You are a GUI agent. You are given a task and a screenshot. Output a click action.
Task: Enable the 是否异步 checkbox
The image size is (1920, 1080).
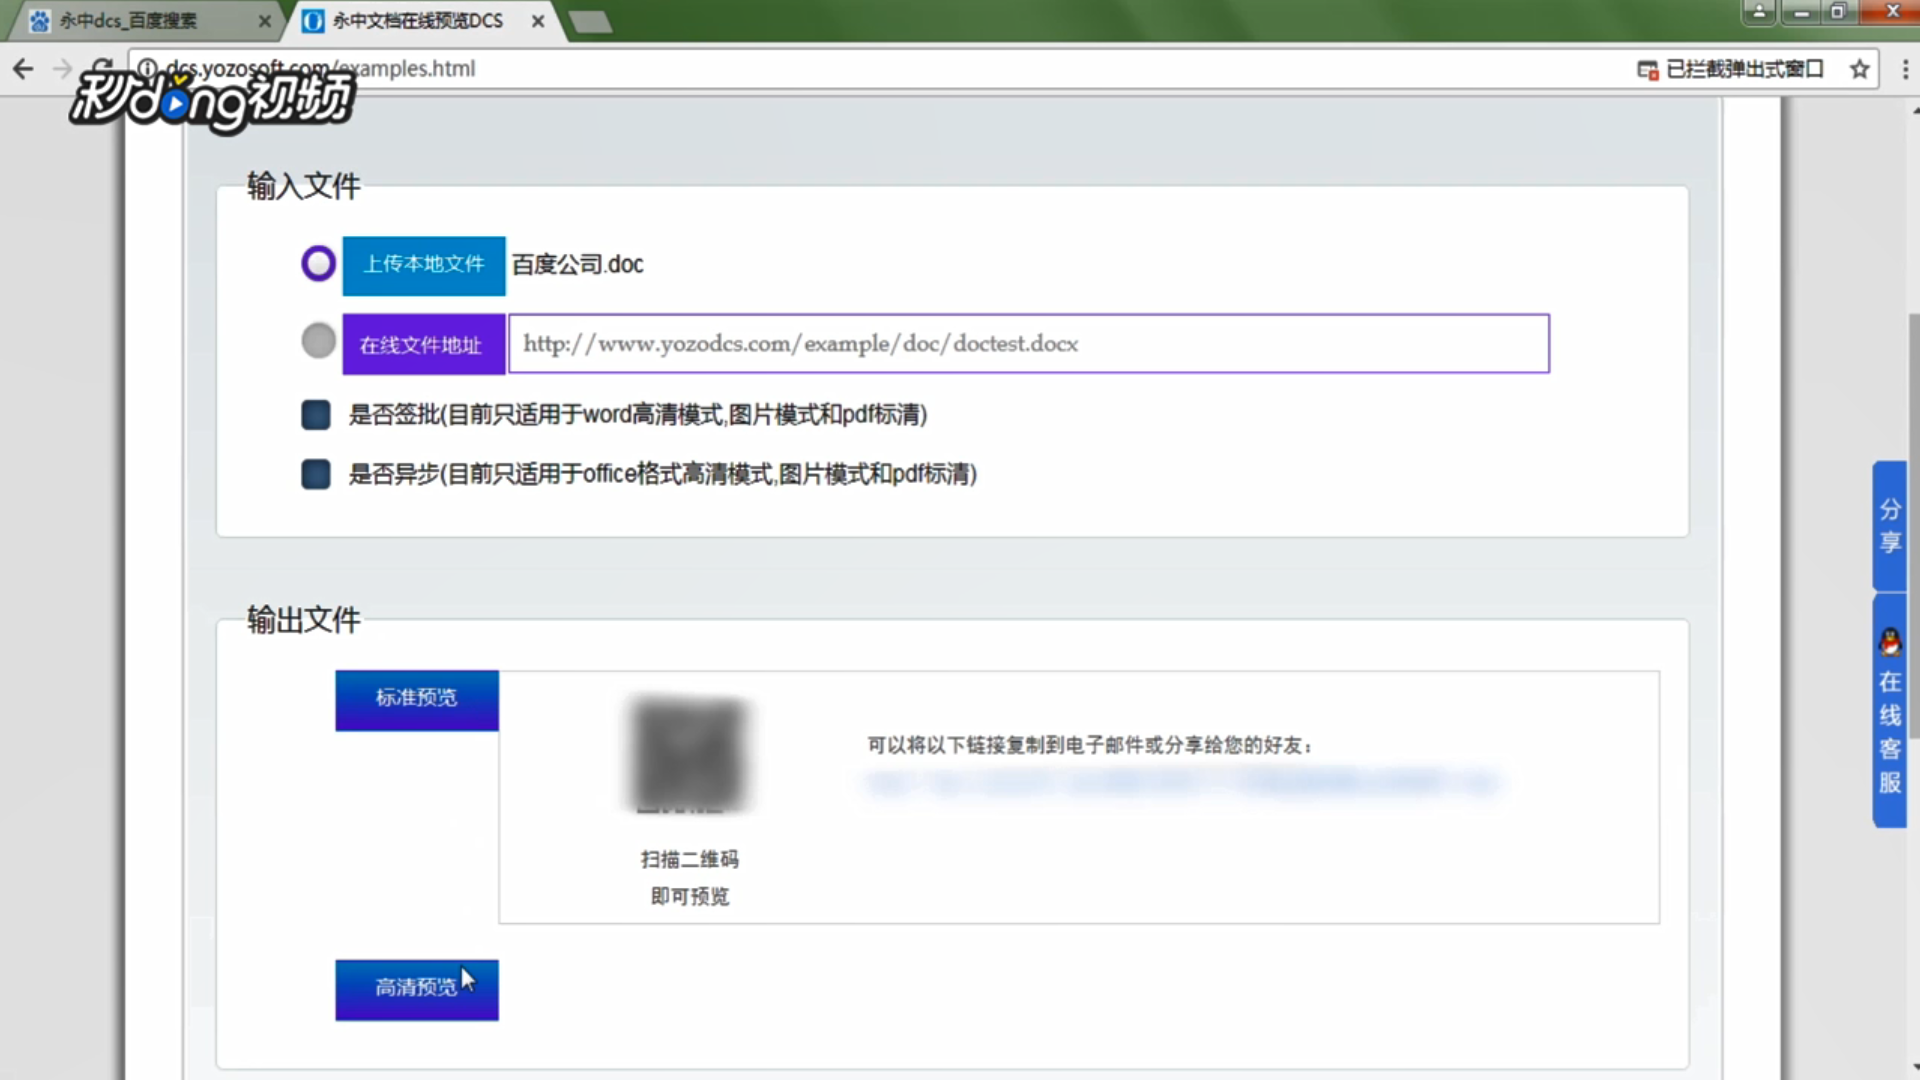pos(316,474)
